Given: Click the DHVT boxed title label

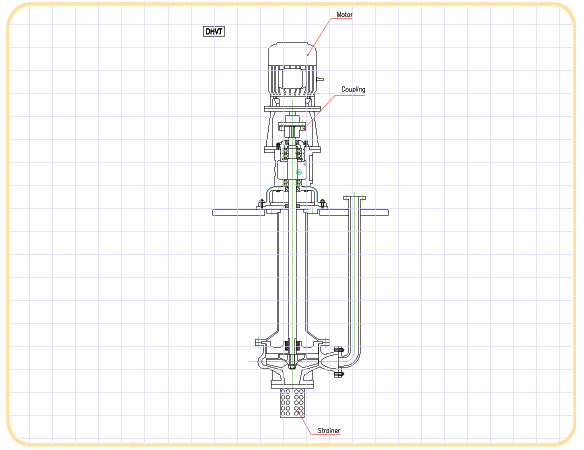Looking at the screenshot, I should pos(214,32).
